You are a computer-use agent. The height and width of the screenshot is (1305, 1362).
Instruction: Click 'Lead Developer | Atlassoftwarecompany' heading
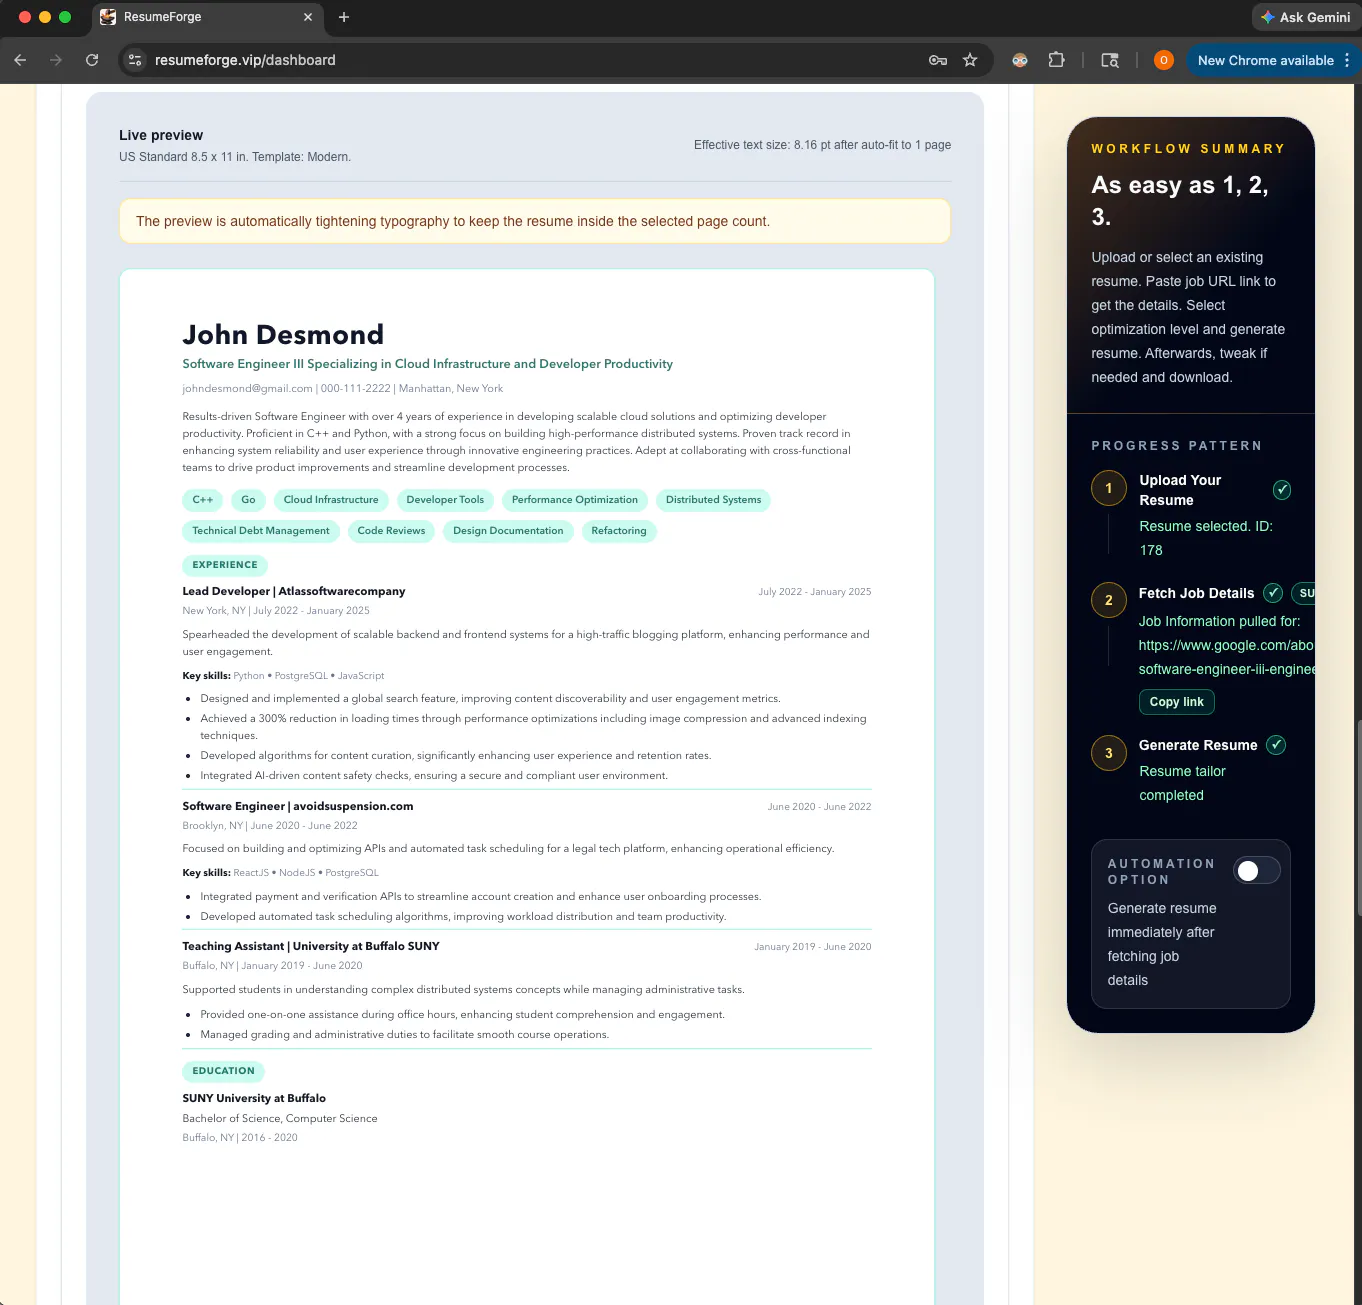click(294, 591)
